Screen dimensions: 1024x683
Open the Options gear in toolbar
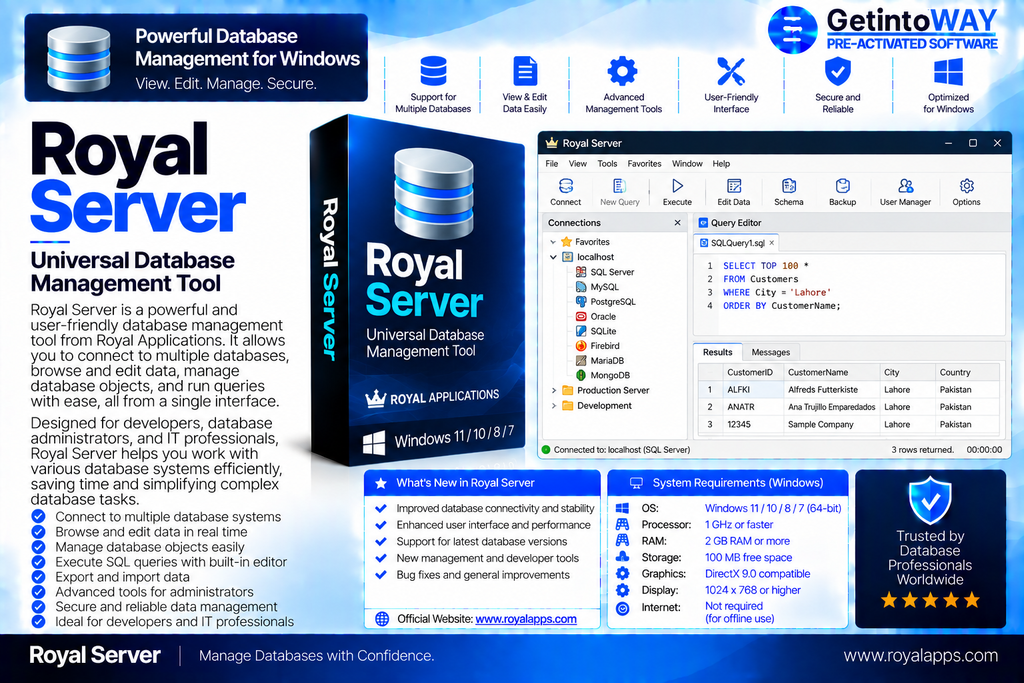967,186
